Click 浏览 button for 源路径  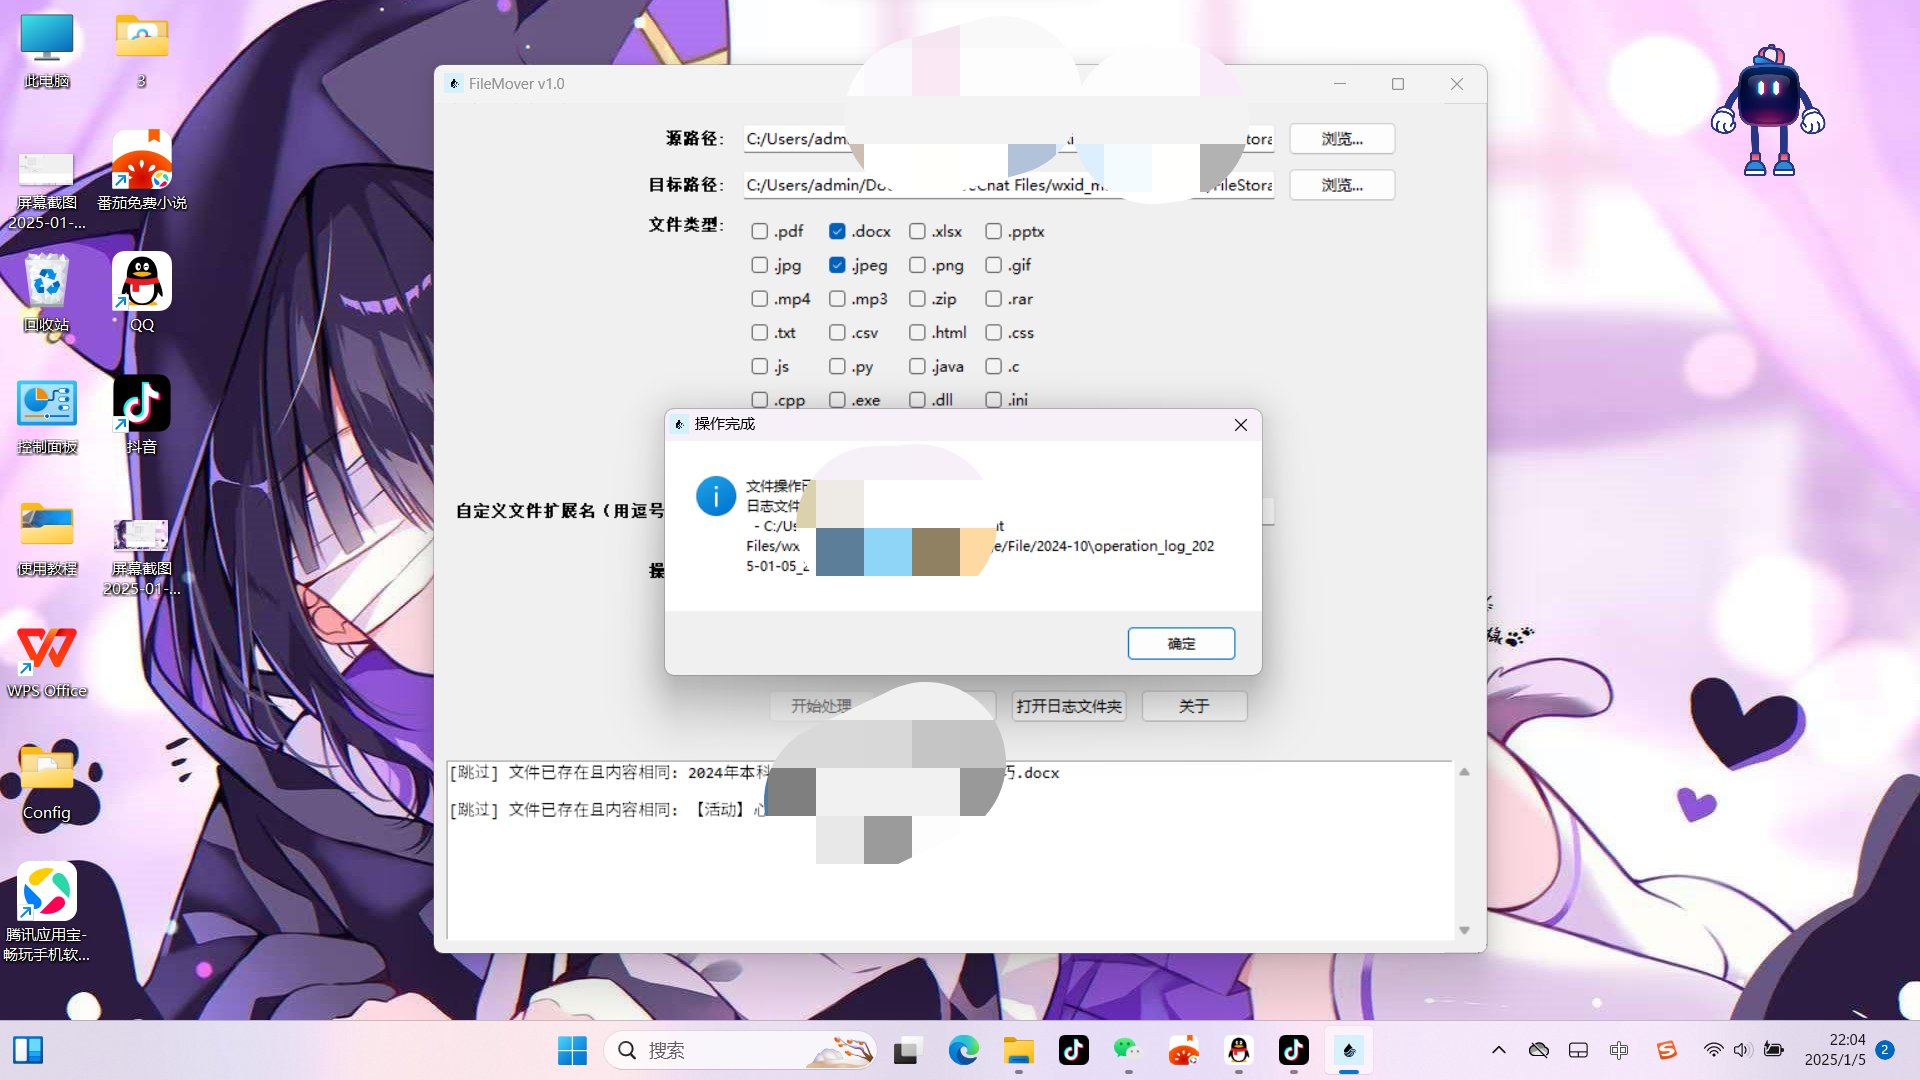[1342, 139]
